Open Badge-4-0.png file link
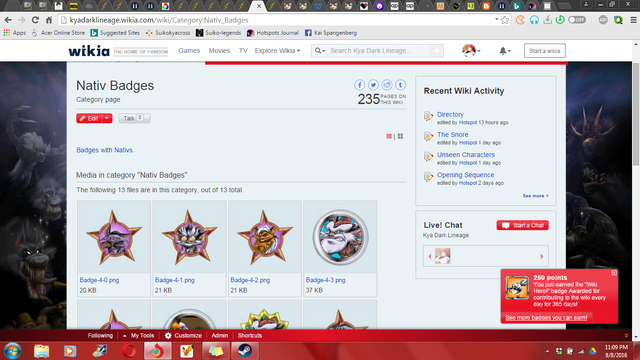The height and width of the screenshot is (360, 640). [x=99, y=280]
